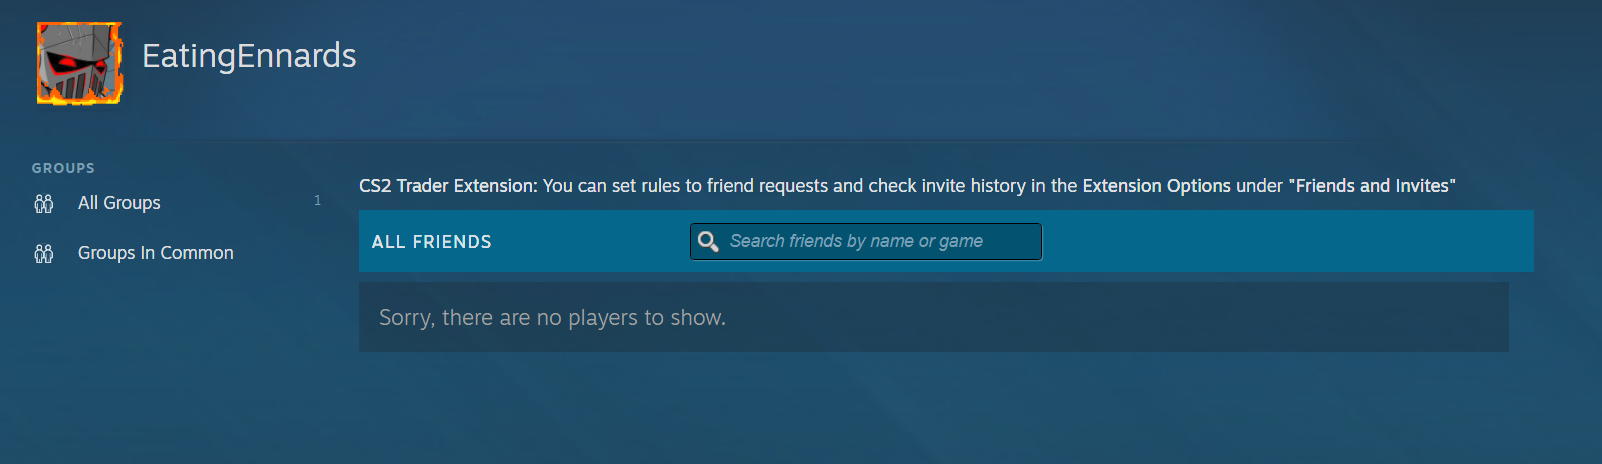Select All Groups in the sidebar
The height and width of the screenshot is (464, 1602).
pos(119,203)
